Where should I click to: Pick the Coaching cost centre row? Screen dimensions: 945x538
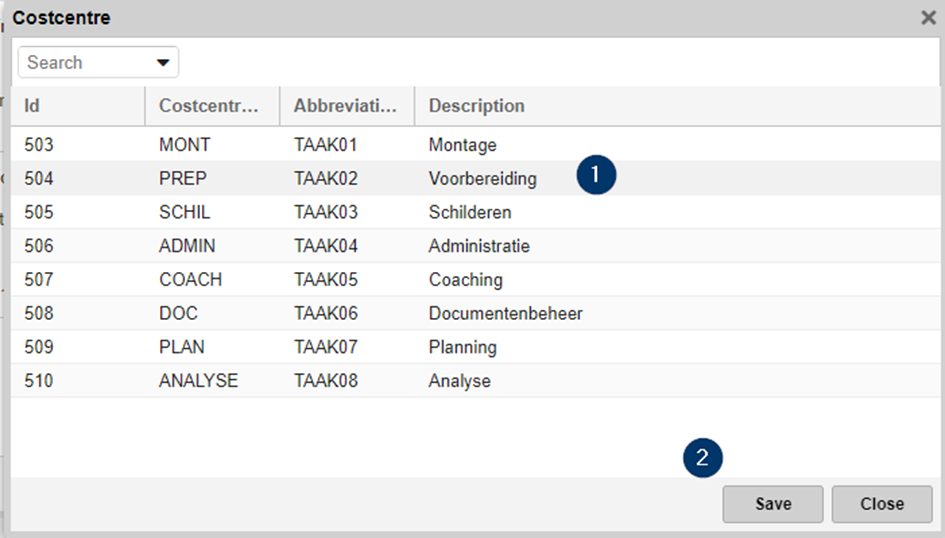point(465,280)
